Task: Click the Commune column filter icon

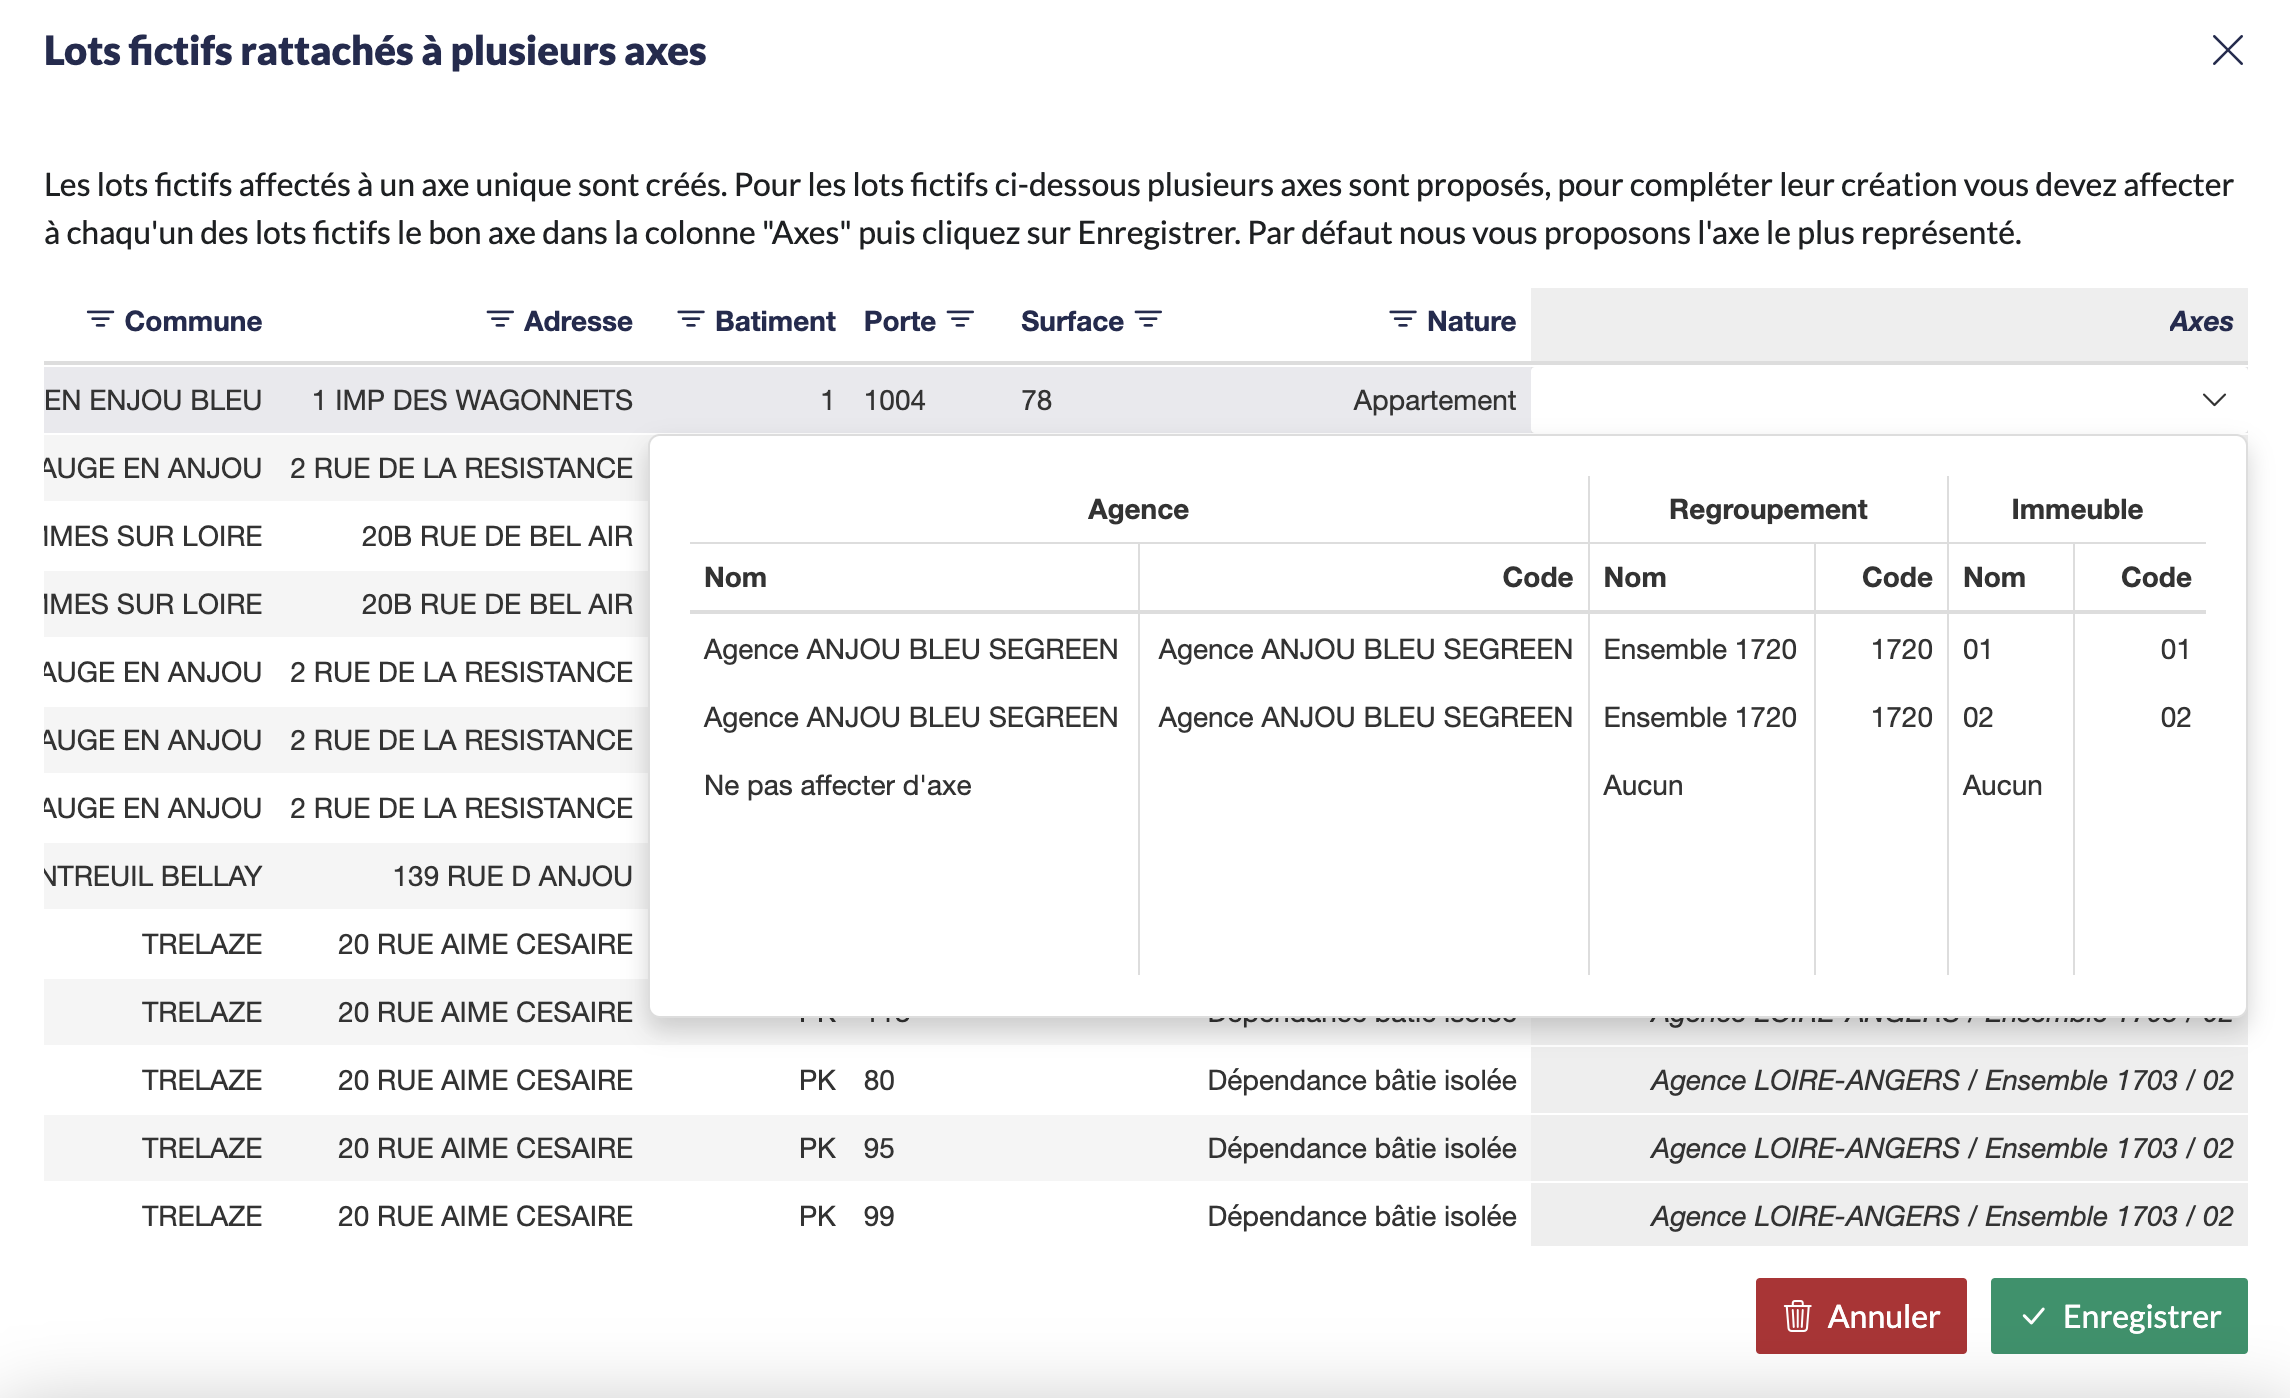Action: pyautogui.click(x=100, y=320)
